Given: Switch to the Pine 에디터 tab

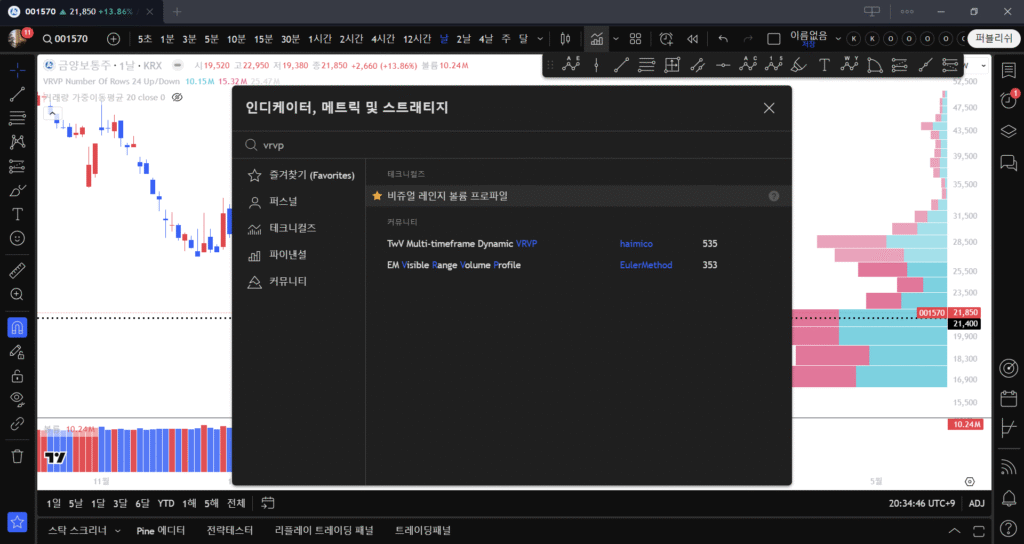Looking at the screenshot, I should (161, 531).
